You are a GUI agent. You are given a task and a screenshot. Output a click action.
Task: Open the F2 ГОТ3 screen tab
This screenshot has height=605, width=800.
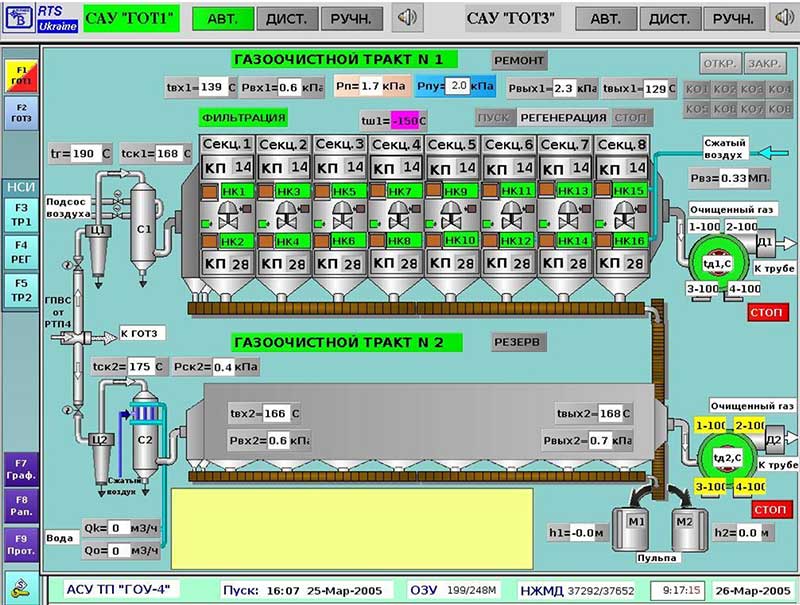pos(20,112)
